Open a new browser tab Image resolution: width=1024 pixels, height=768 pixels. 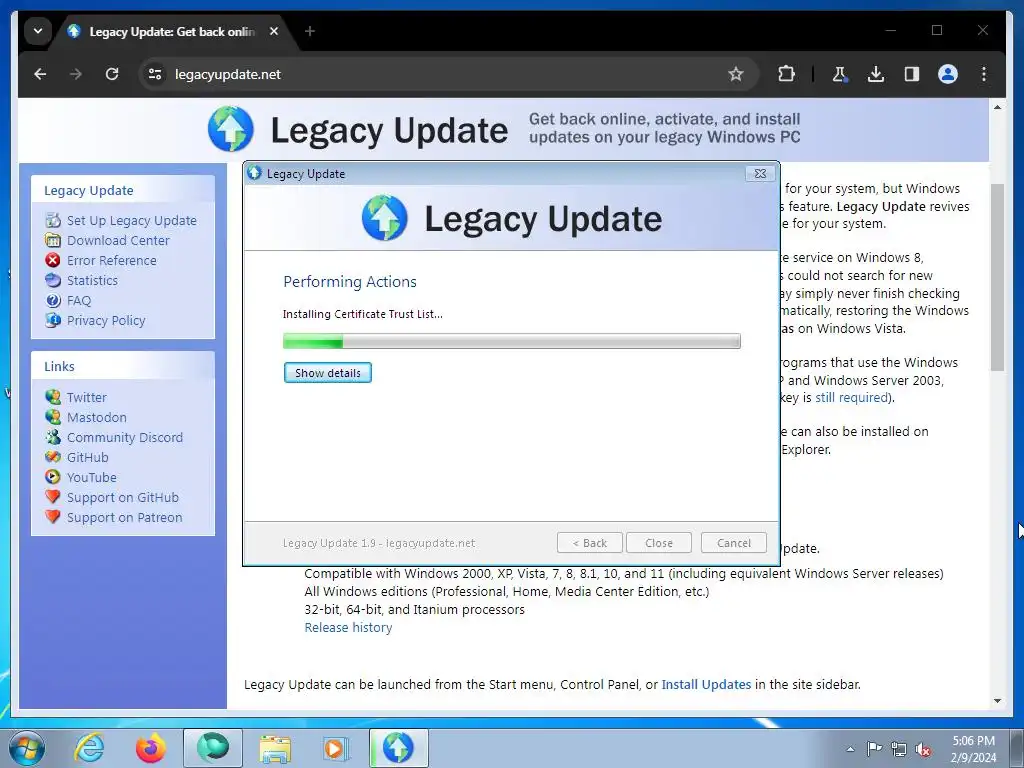(310, 31)
